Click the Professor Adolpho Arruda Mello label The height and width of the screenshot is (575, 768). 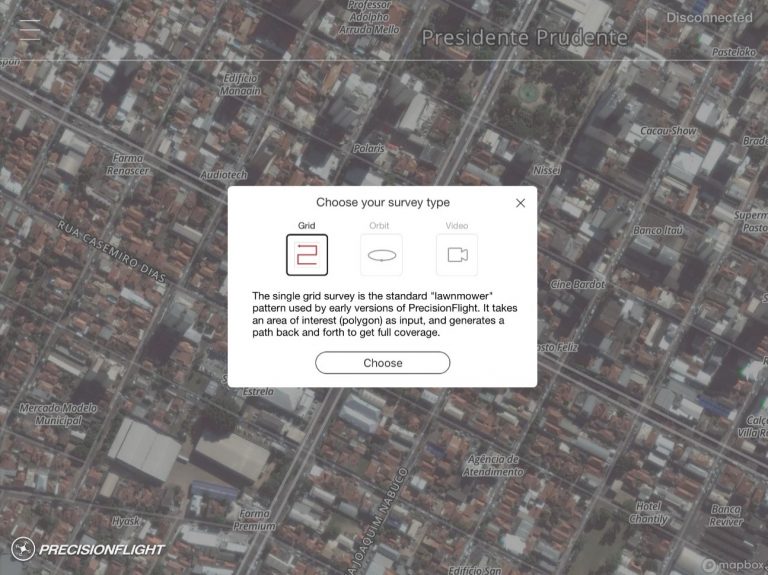coord(369,17)
